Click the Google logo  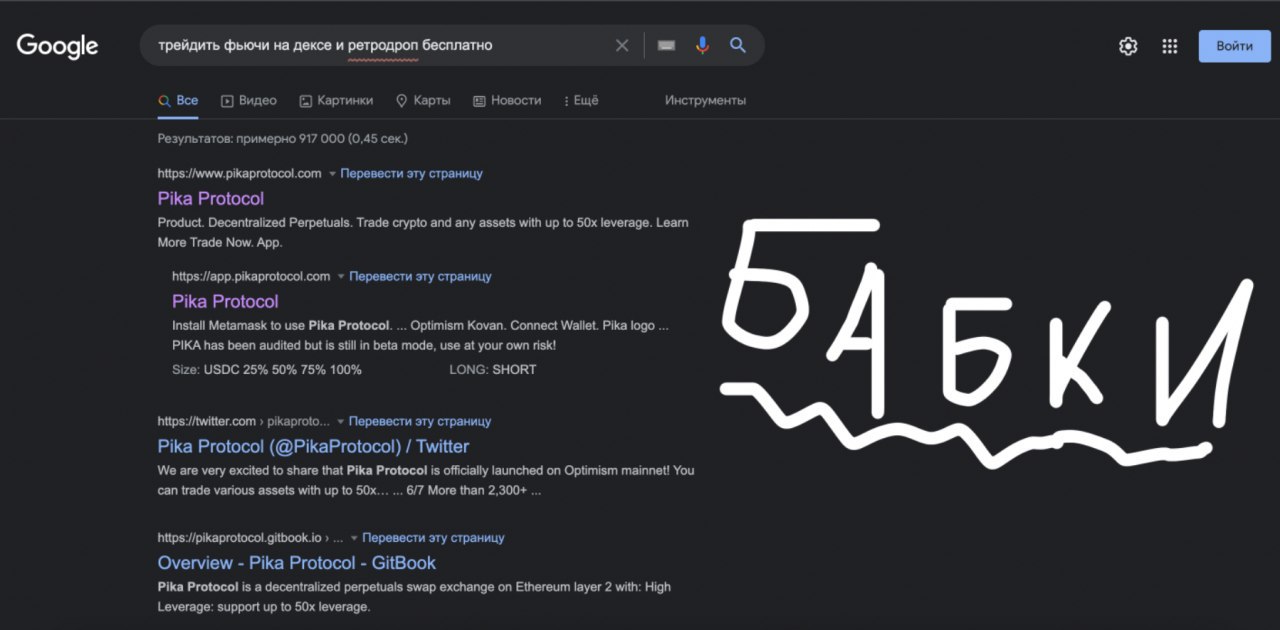coord(57,46)
